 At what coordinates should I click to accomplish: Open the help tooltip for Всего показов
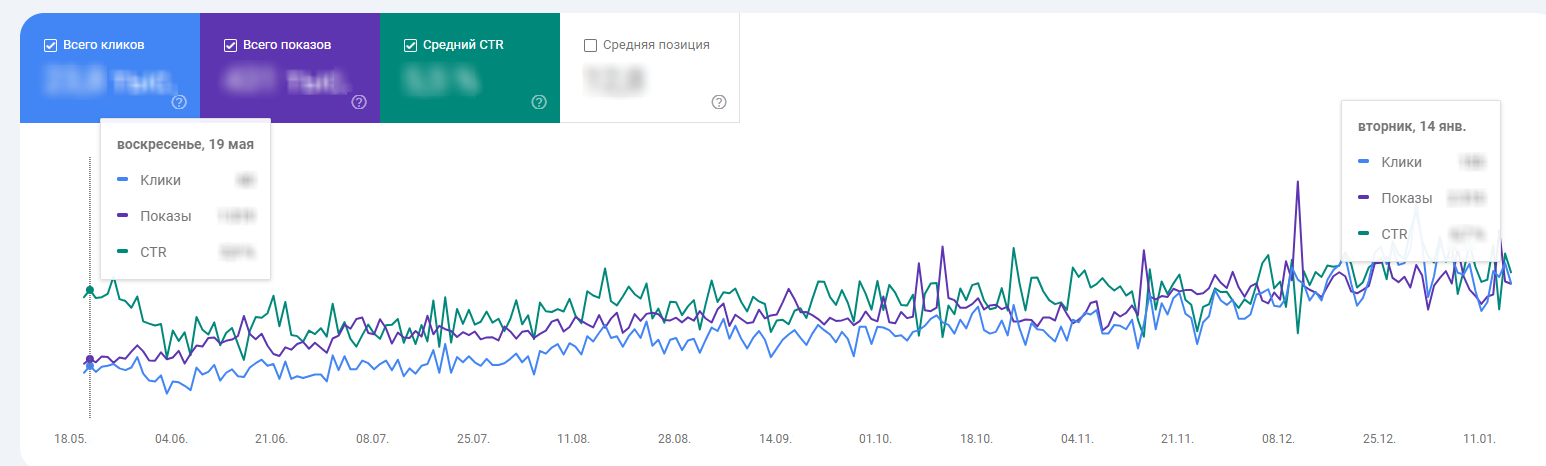pos(359,102)
